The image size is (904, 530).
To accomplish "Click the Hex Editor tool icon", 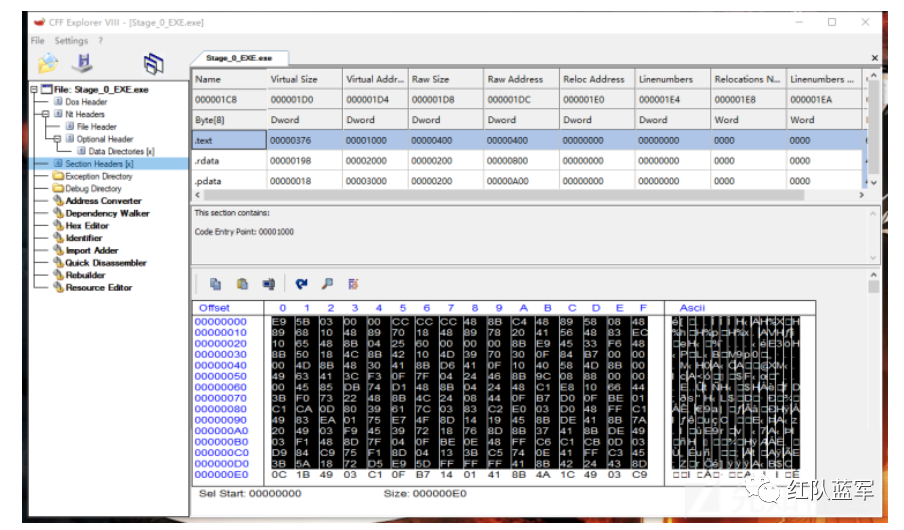I will [x=58, y=225].
